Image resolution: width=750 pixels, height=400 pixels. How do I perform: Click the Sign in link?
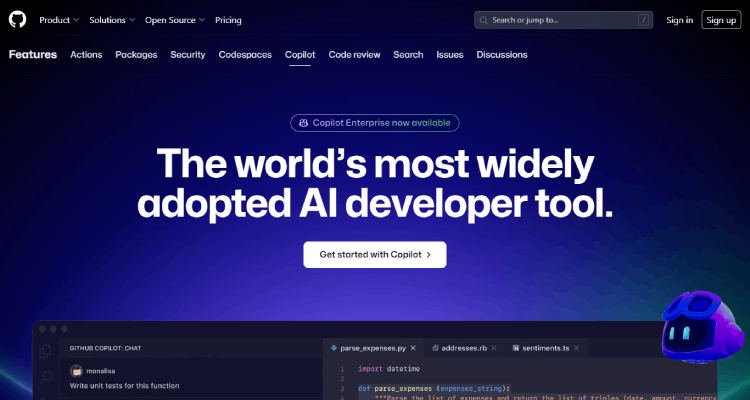pos(679,20)
